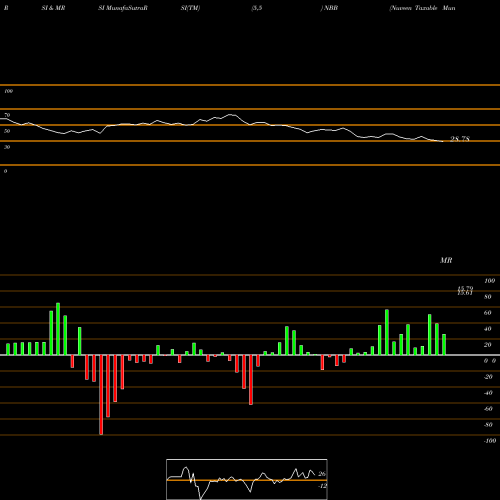
Task: Click the 'Nuveen Taxable Mun' title text
Action: pyautogui.click(x=423, y=8)
